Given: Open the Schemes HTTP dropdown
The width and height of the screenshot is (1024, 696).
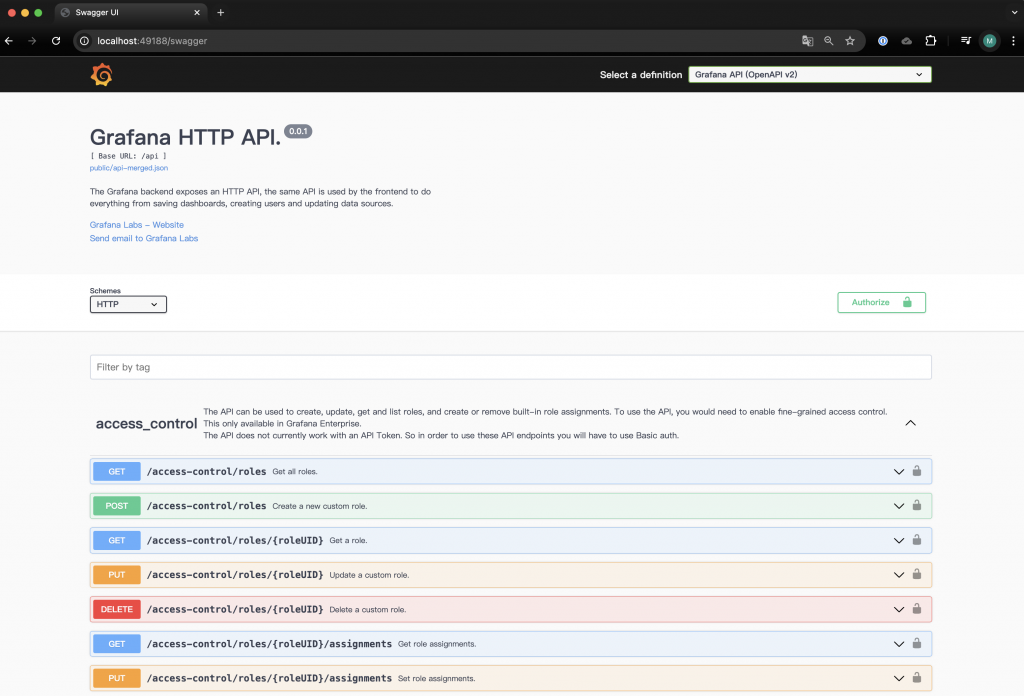Looking at the screenshot, I should point(128,304).
